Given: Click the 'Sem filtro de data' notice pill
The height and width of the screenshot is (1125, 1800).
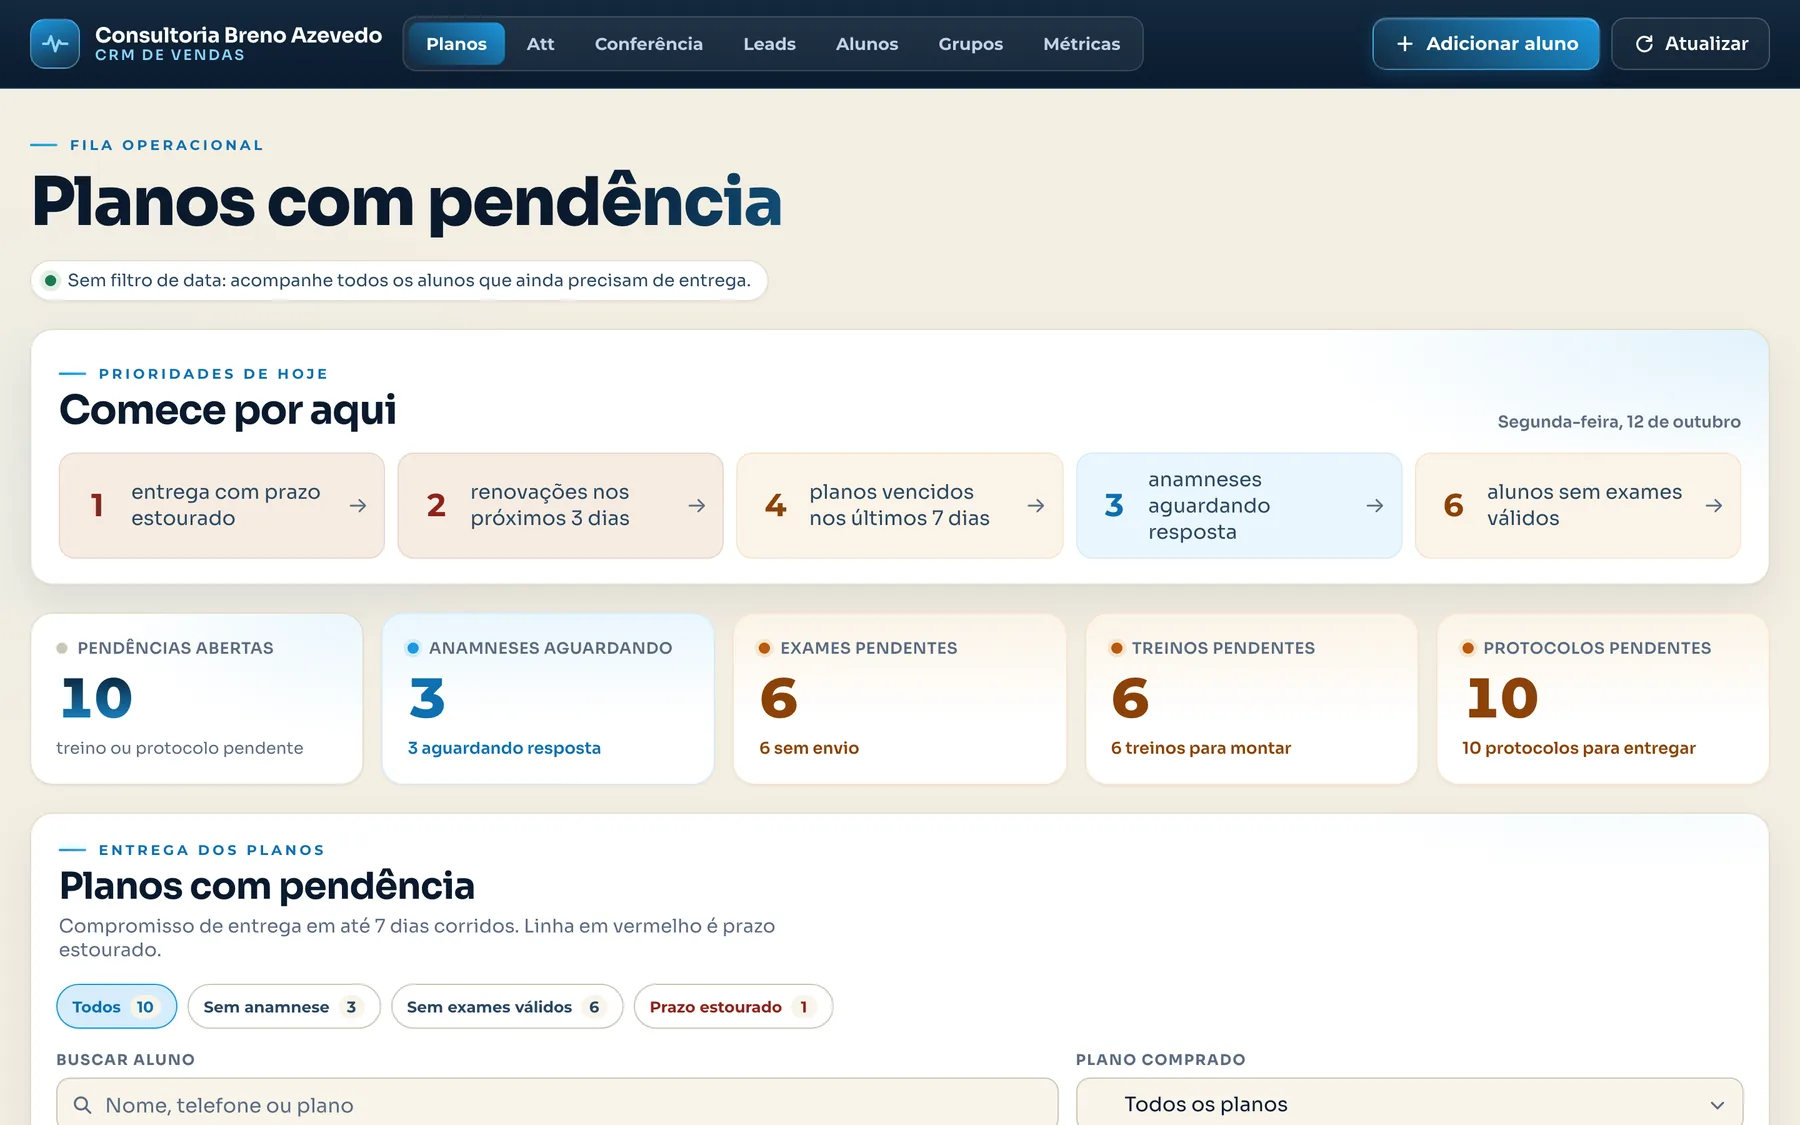Looking at the screenshot, I should click(x=399, y=280).
